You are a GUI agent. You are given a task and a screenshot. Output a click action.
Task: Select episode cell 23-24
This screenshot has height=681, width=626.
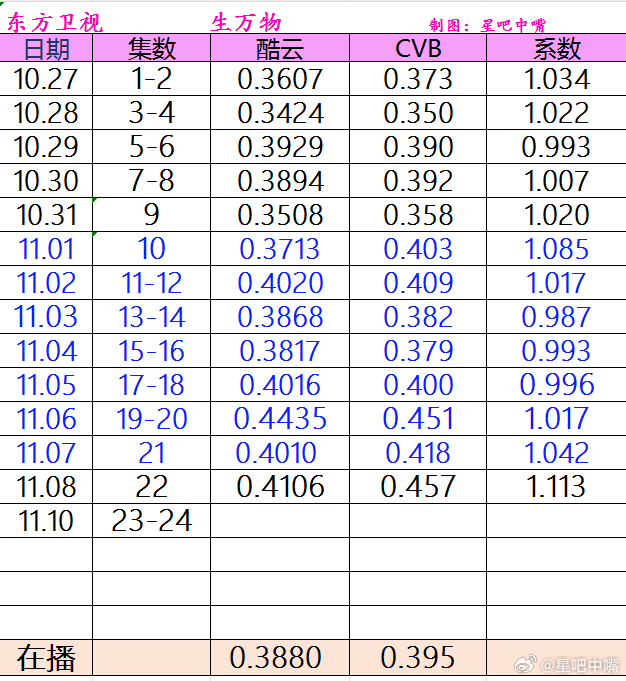point(151,520)
